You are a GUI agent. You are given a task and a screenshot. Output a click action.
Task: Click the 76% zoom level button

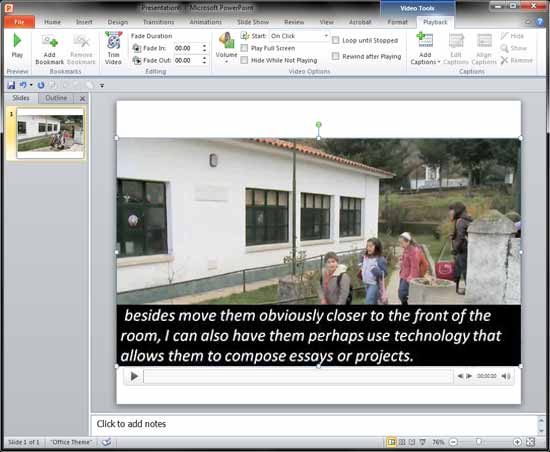pyautogui.click(x=438, y=442)
